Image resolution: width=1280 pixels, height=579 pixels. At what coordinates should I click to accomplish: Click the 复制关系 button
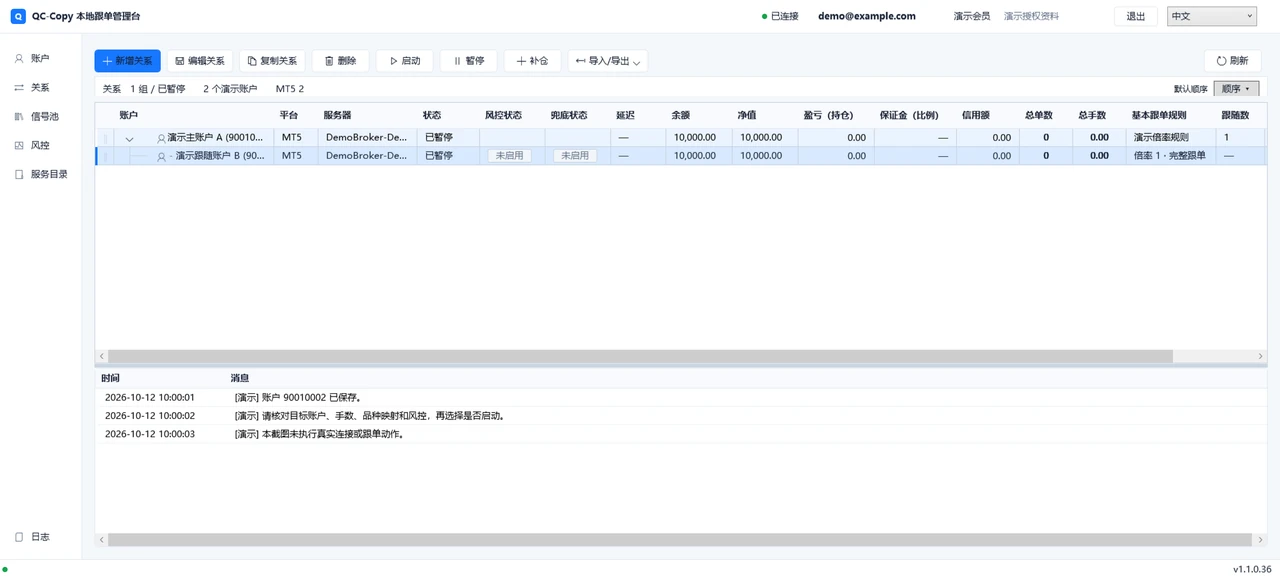(x=272, y=61)
